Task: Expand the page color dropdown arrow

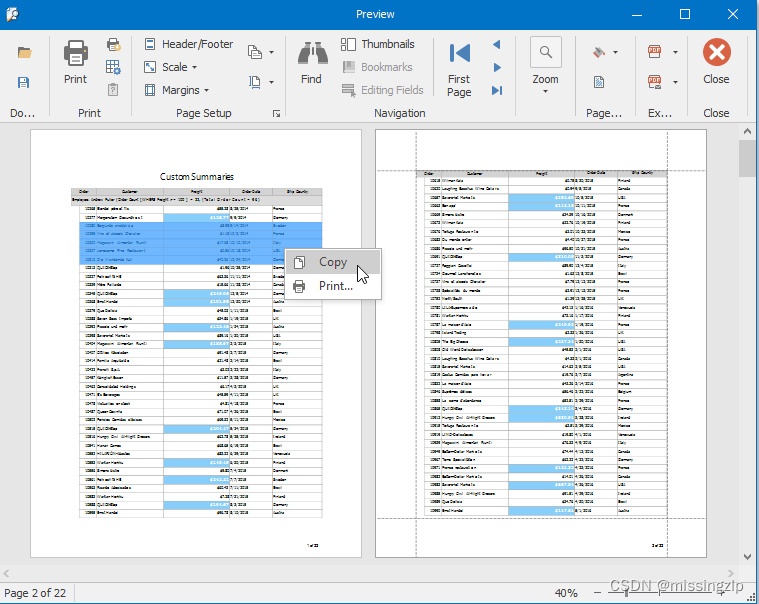Action: click(x=616, y=52)
